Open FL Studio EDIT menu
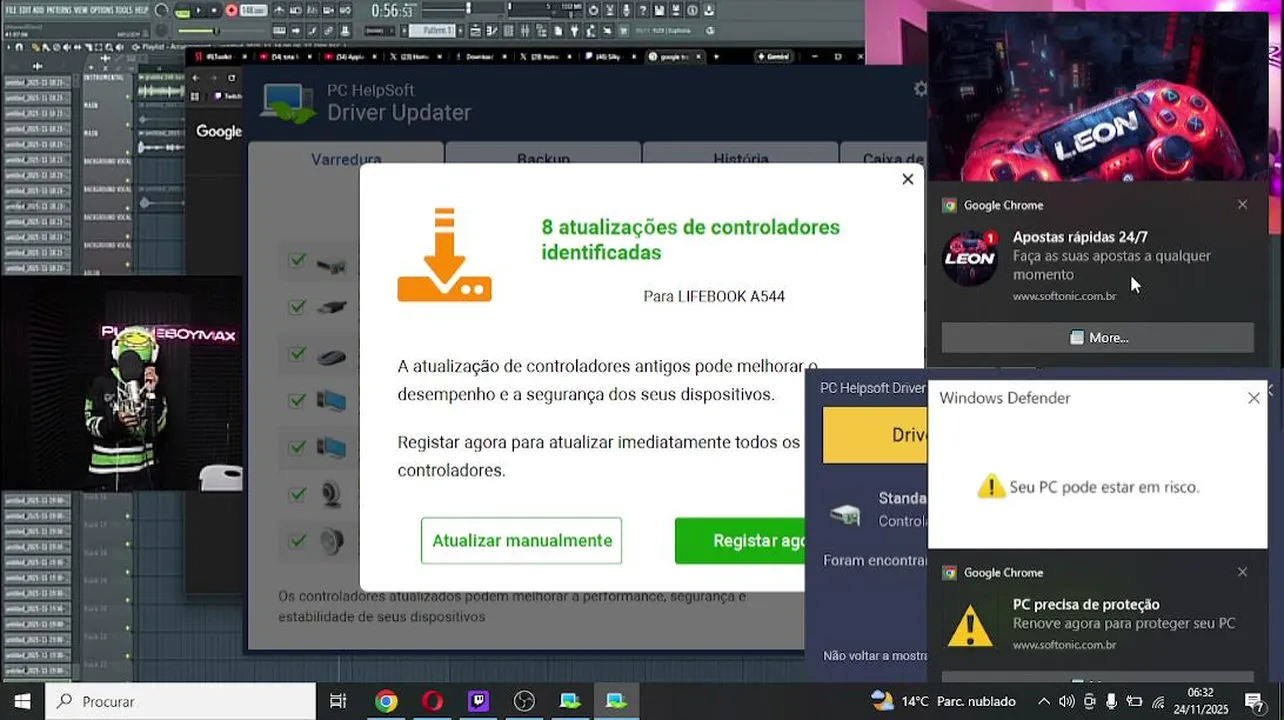Viewport: 1284px width, 720px height. 25,10
